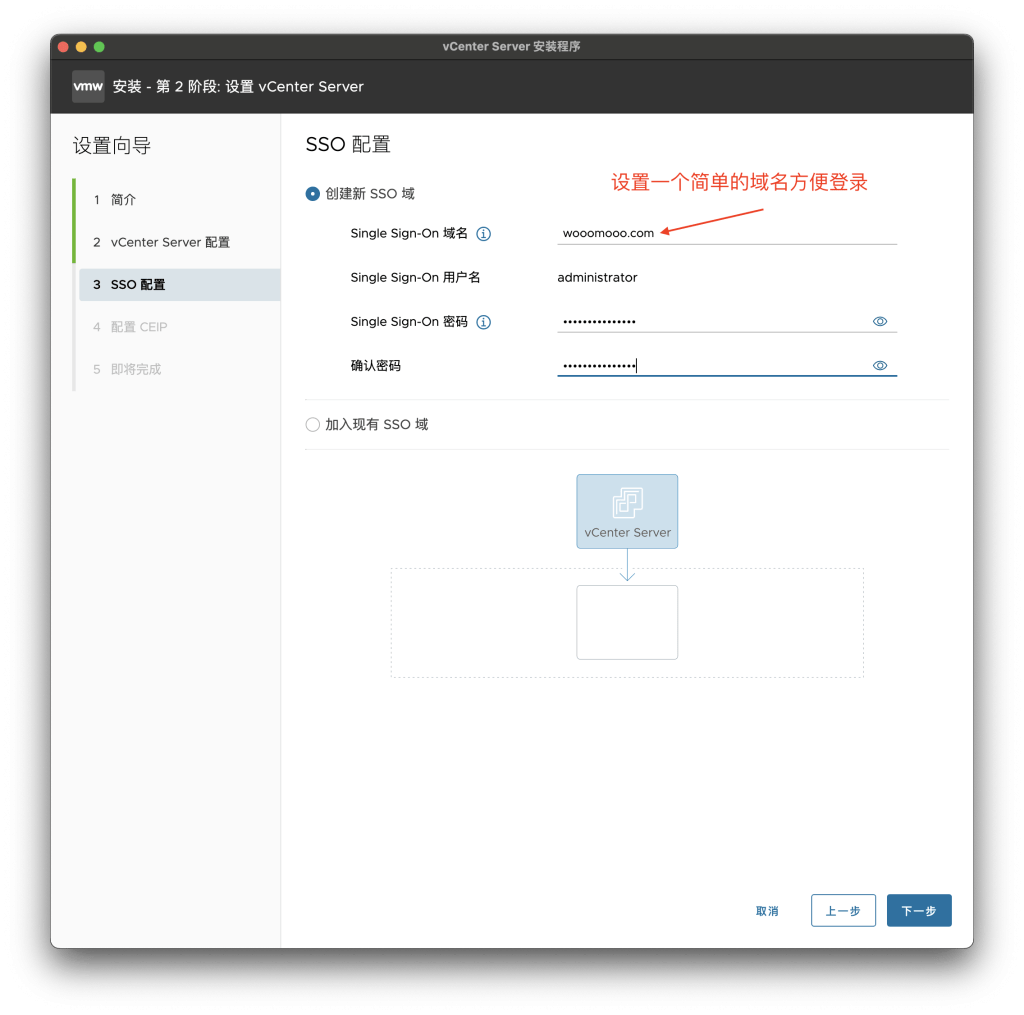This screenshot has width=1024, height=1015.
Task: Click the 取消 link
Action: click(767, 911)
